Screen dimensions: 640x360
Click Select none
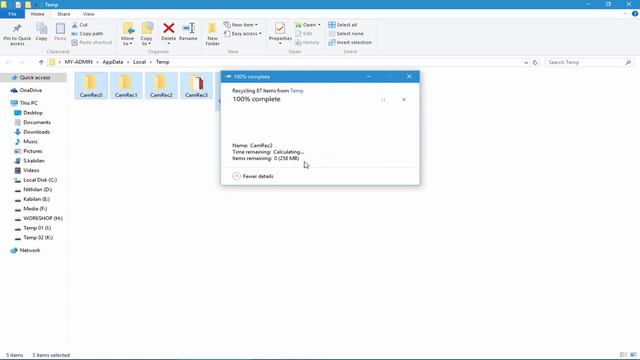pos(346,33)
